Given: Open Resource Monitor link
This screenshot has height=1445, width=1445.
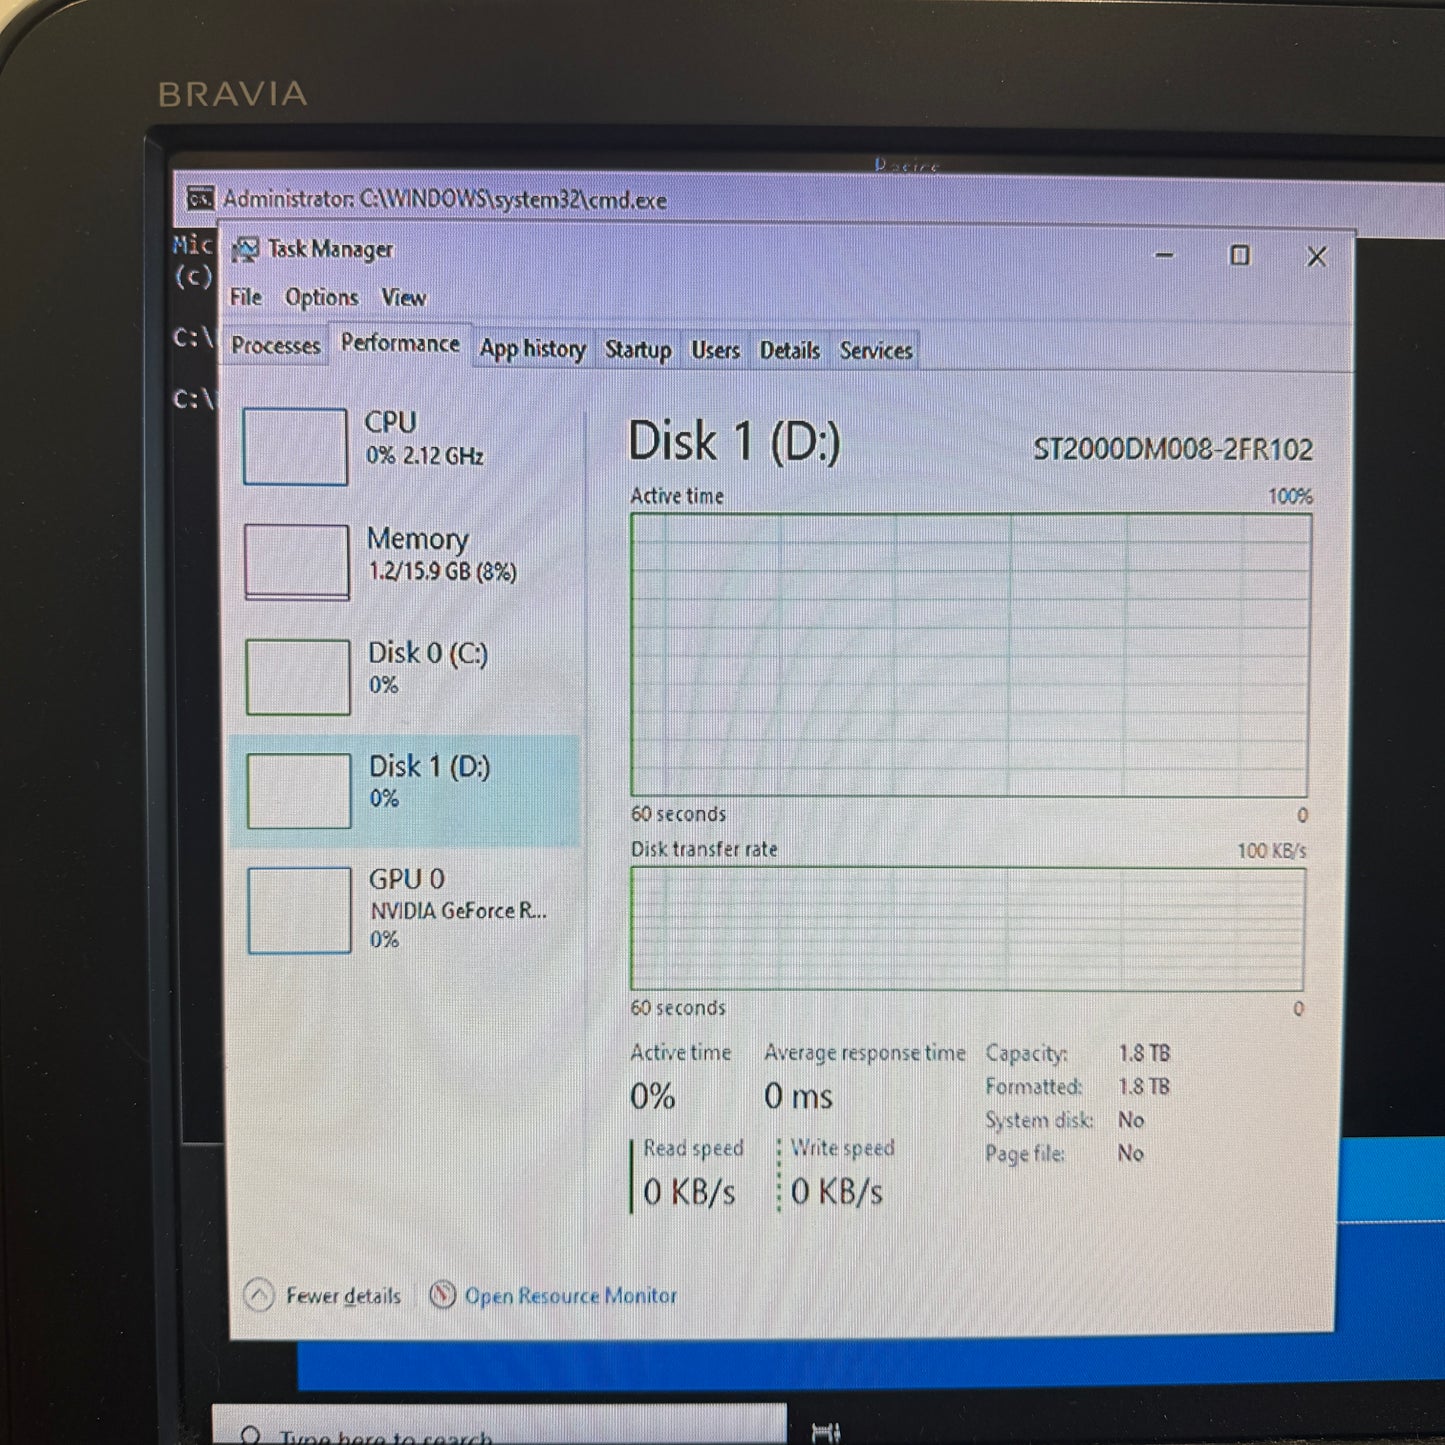Looking at the screenshot, I should (x=570, y=1296).
